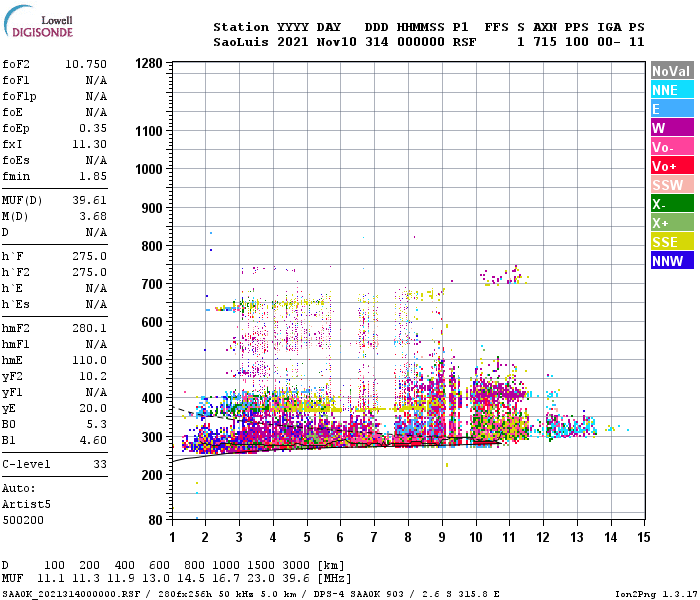Click the Lowell Digisonde logo
700x600 pixels.
pyautogui.click(x=38, y=22)
